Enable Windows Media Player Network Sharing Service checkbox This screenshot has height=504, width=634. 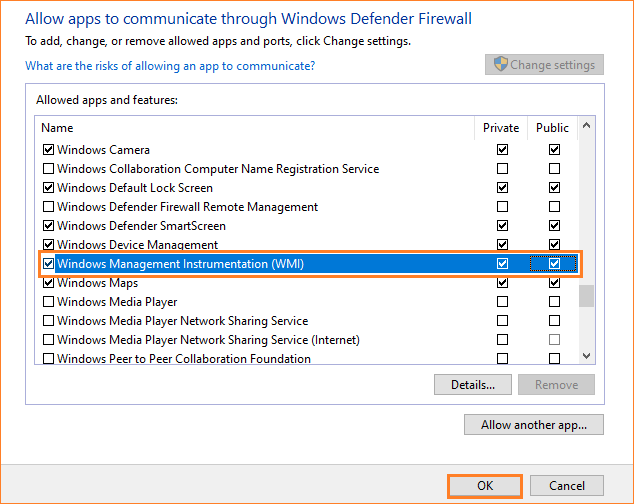tap(49, 321)
